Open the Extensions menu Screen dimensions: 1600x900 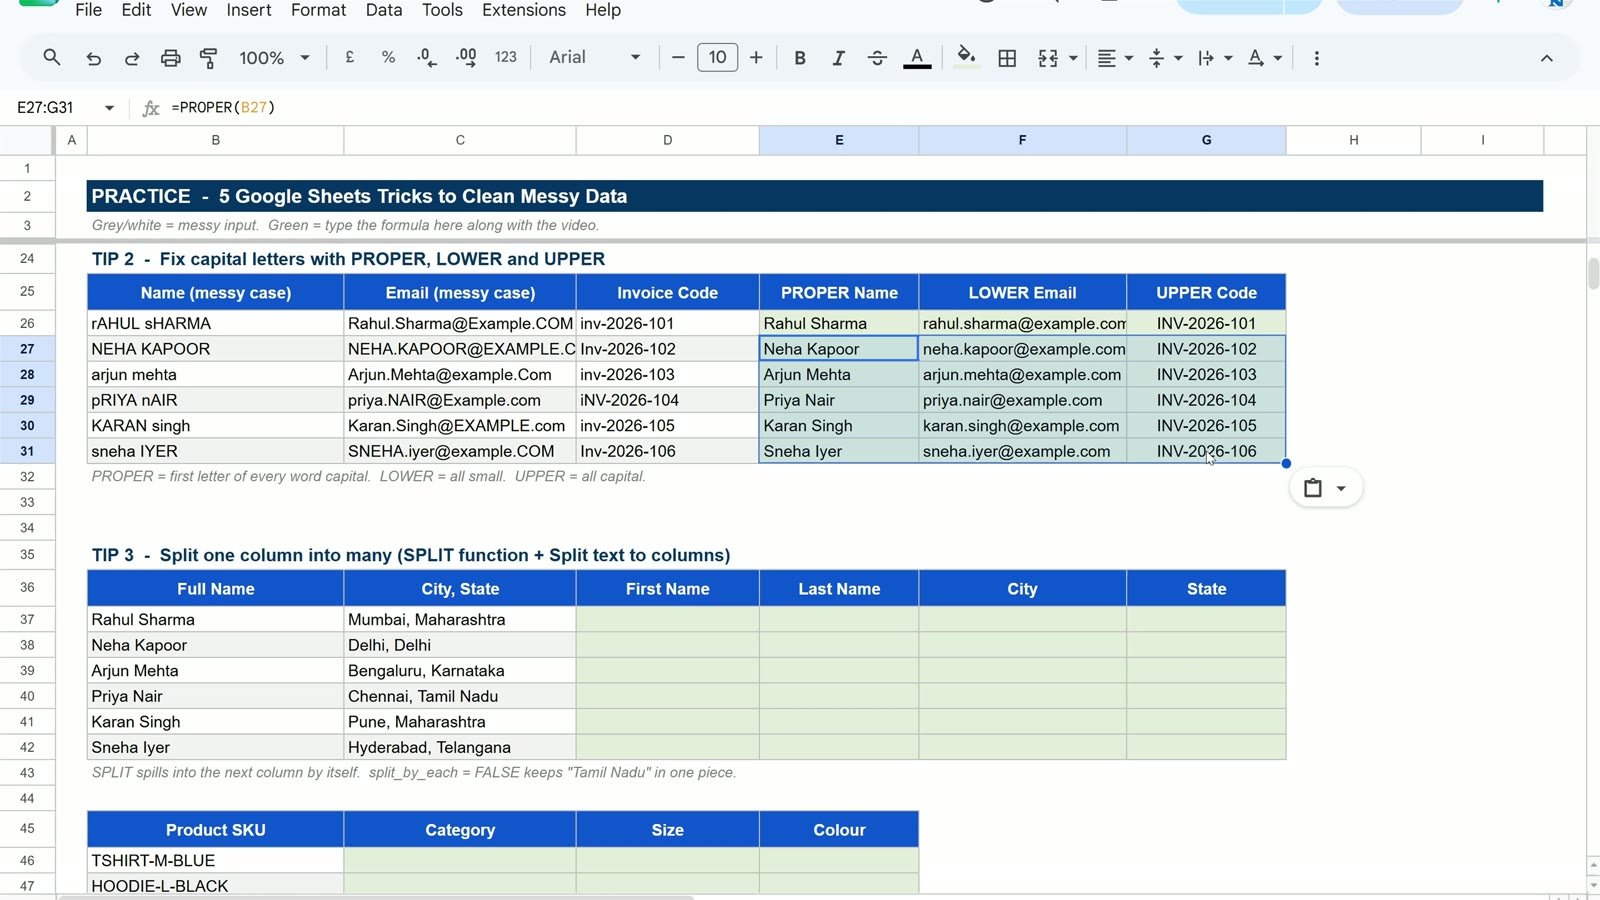[524, 10]
